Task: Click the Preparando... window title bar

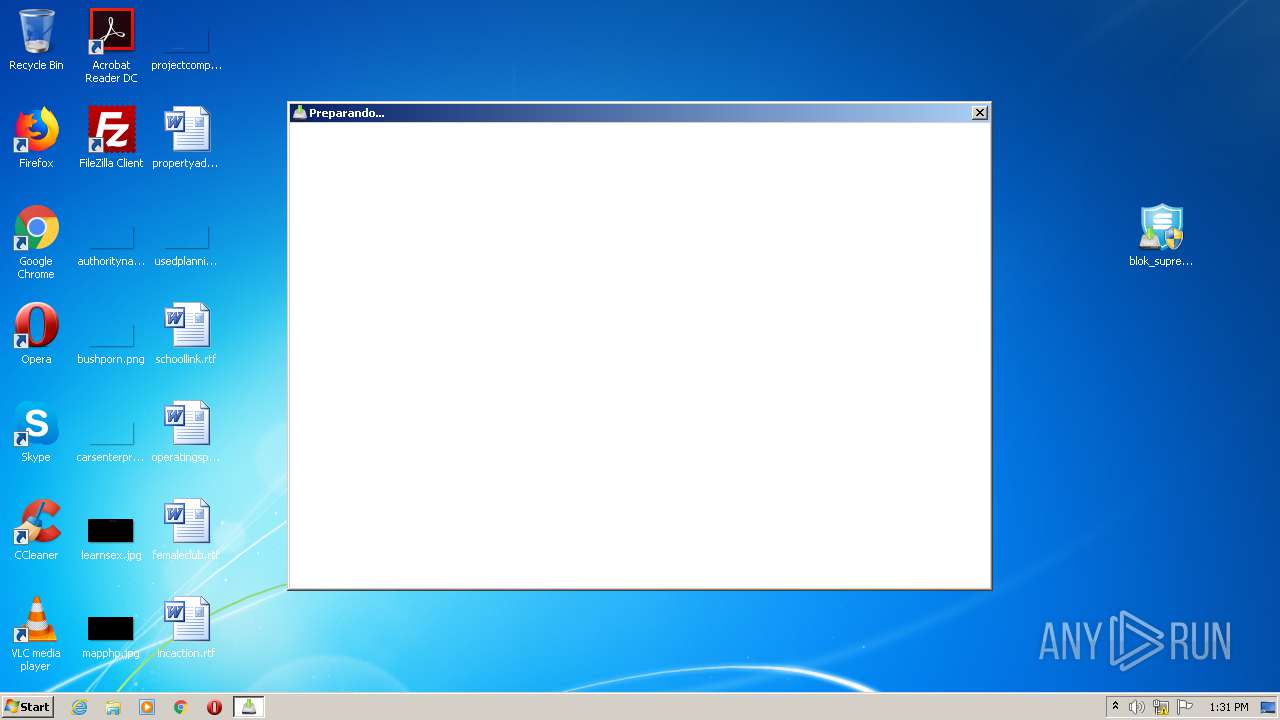Action: [x=639, y=113]
